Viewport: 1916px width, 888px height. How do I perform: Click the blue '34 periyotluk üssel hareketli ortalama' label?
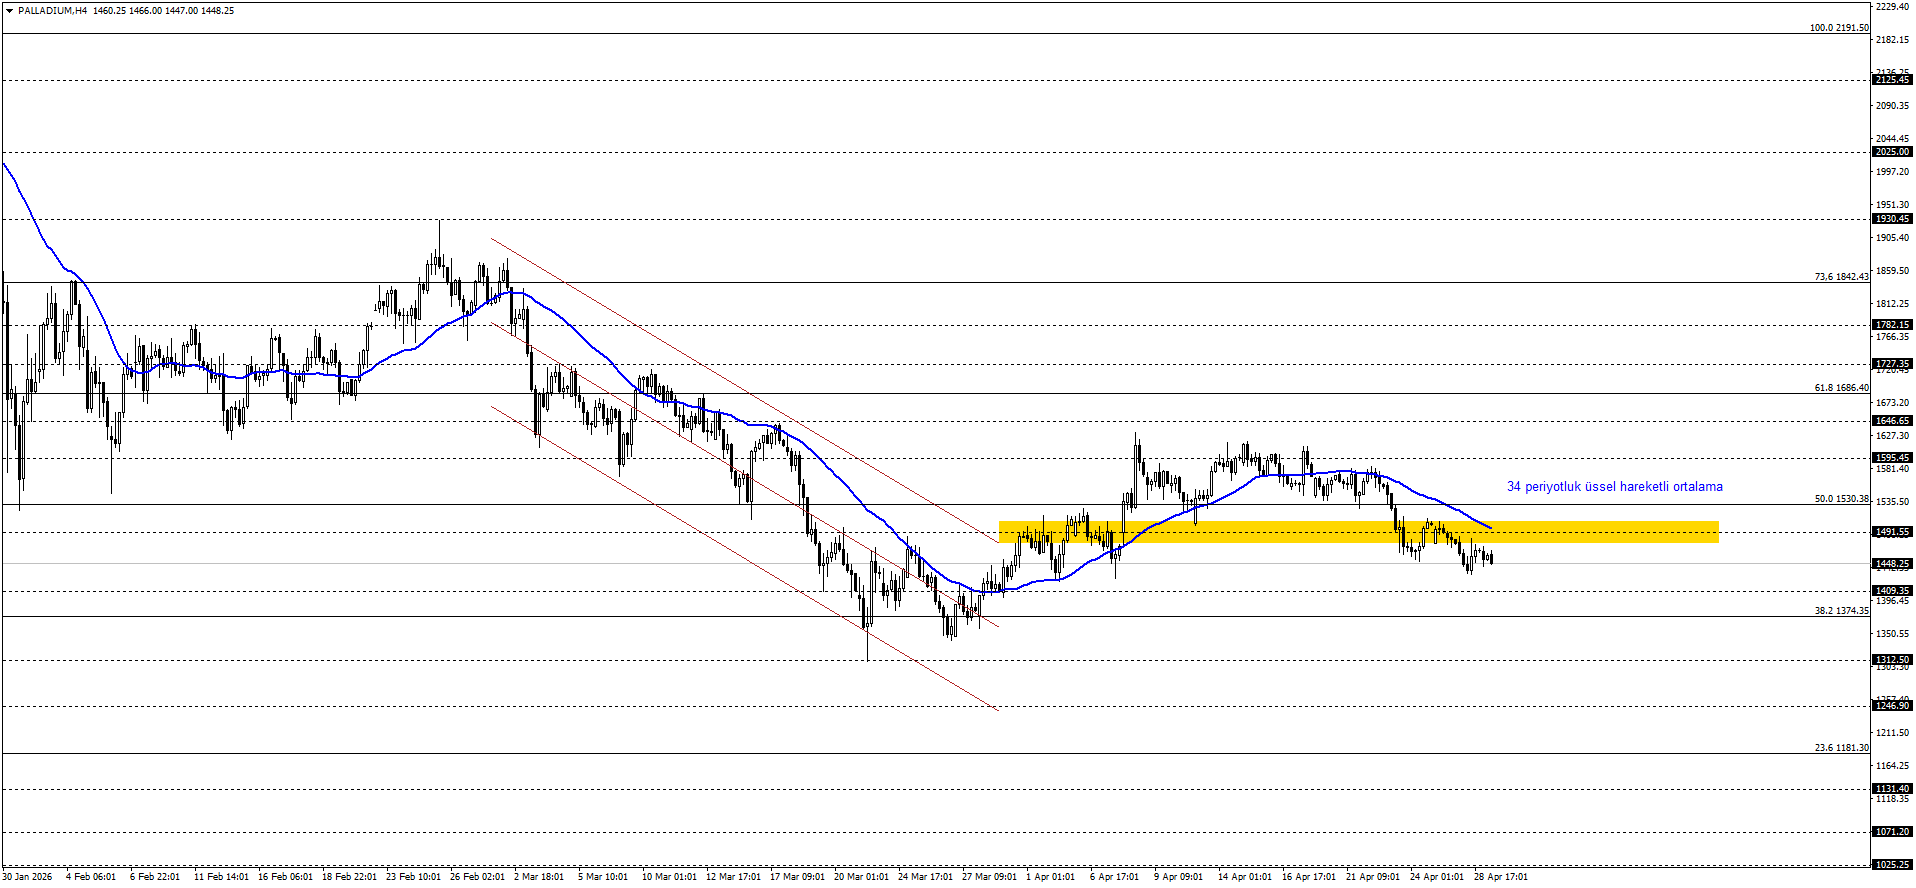[x=1614, y=487]
